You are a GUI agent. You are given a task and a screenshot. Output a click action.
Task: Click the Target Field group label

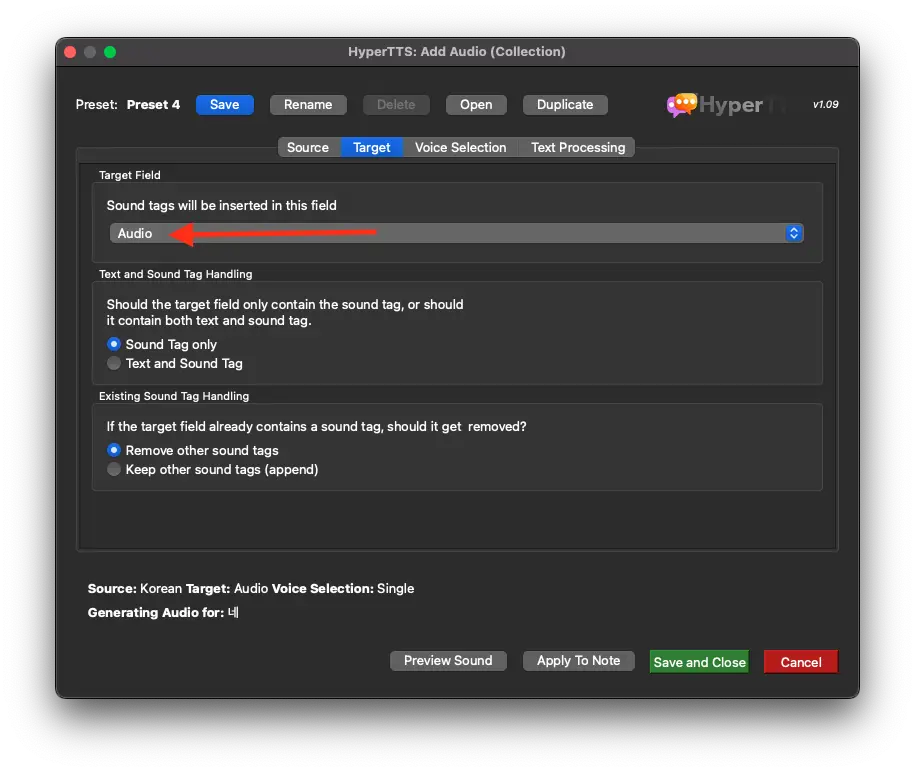[130, 175]
